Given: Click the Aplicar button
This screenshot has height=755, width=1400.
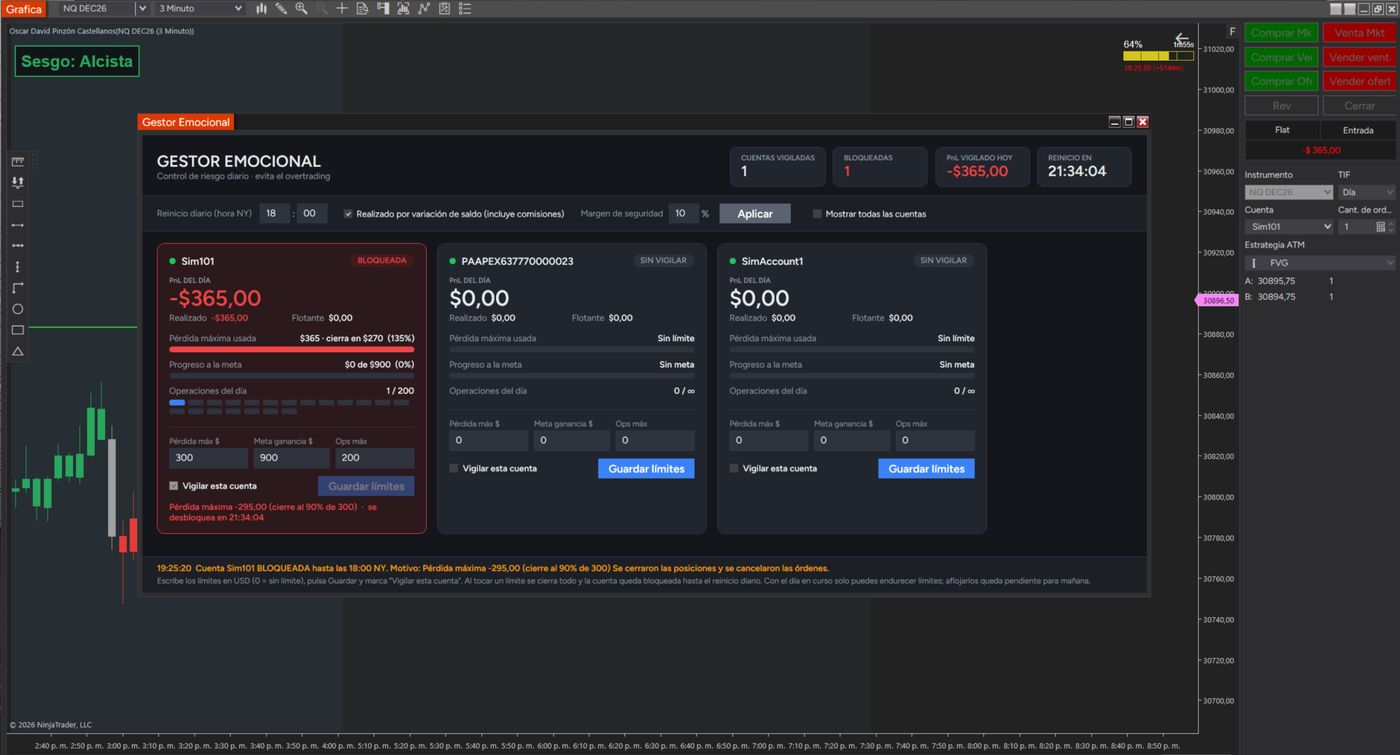Looking at the screenshot, I should (x=755, y=214).
